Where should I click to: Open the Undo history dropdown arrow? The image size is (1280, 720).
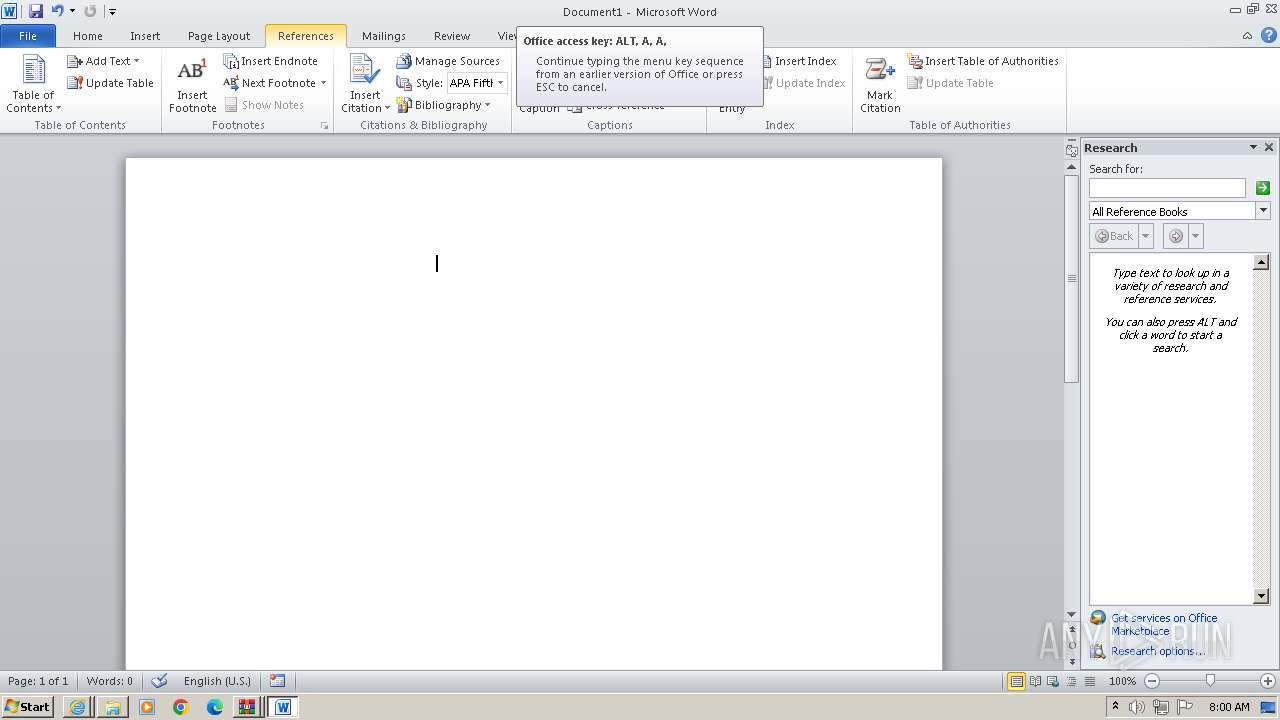(x=72, y=11)
